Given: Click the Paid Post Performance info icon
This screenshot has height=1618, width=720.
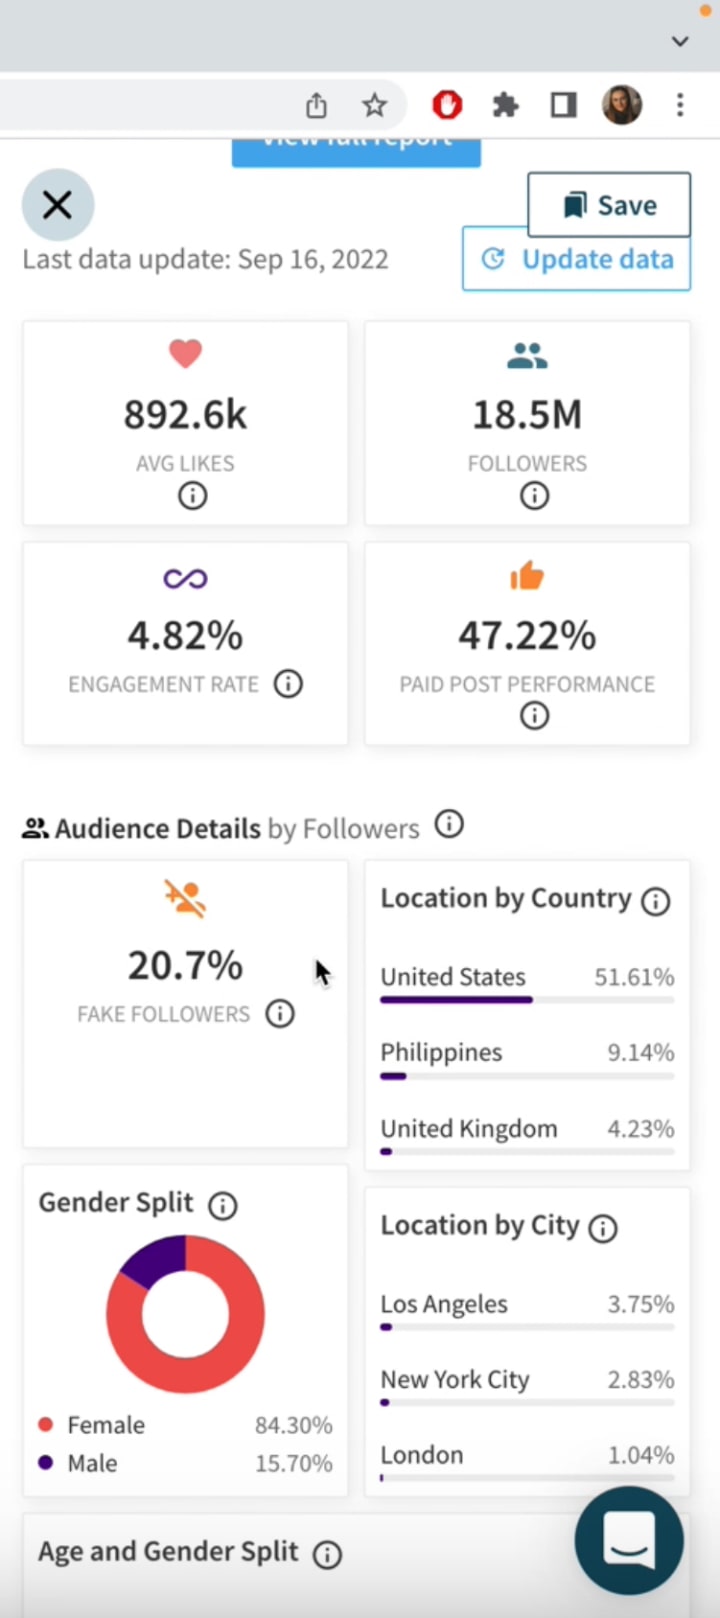Looking at the screenshot, I should 534,715.
